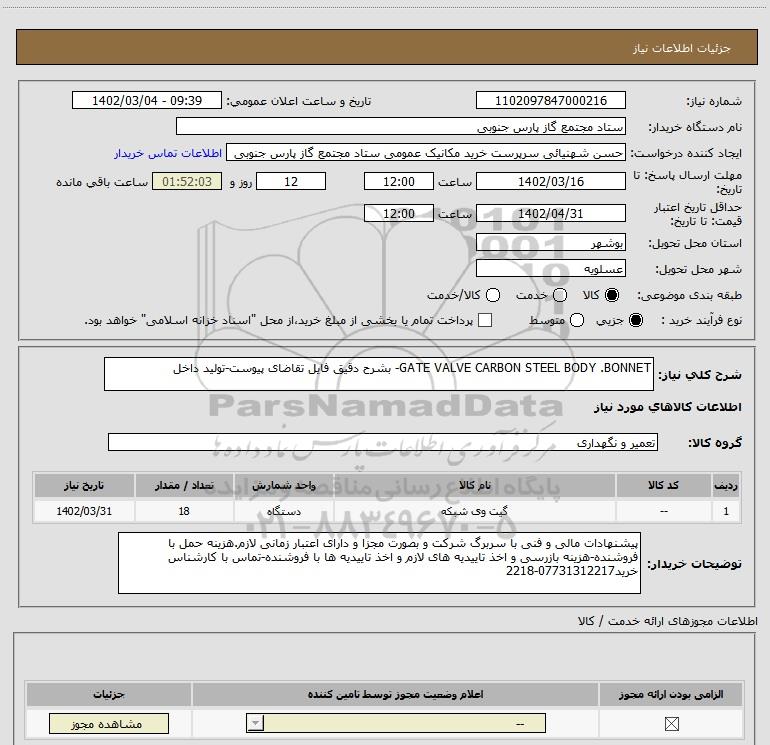Select the 'متوسط' purchase type radio
770x745 pixels.
click(577, 320)
